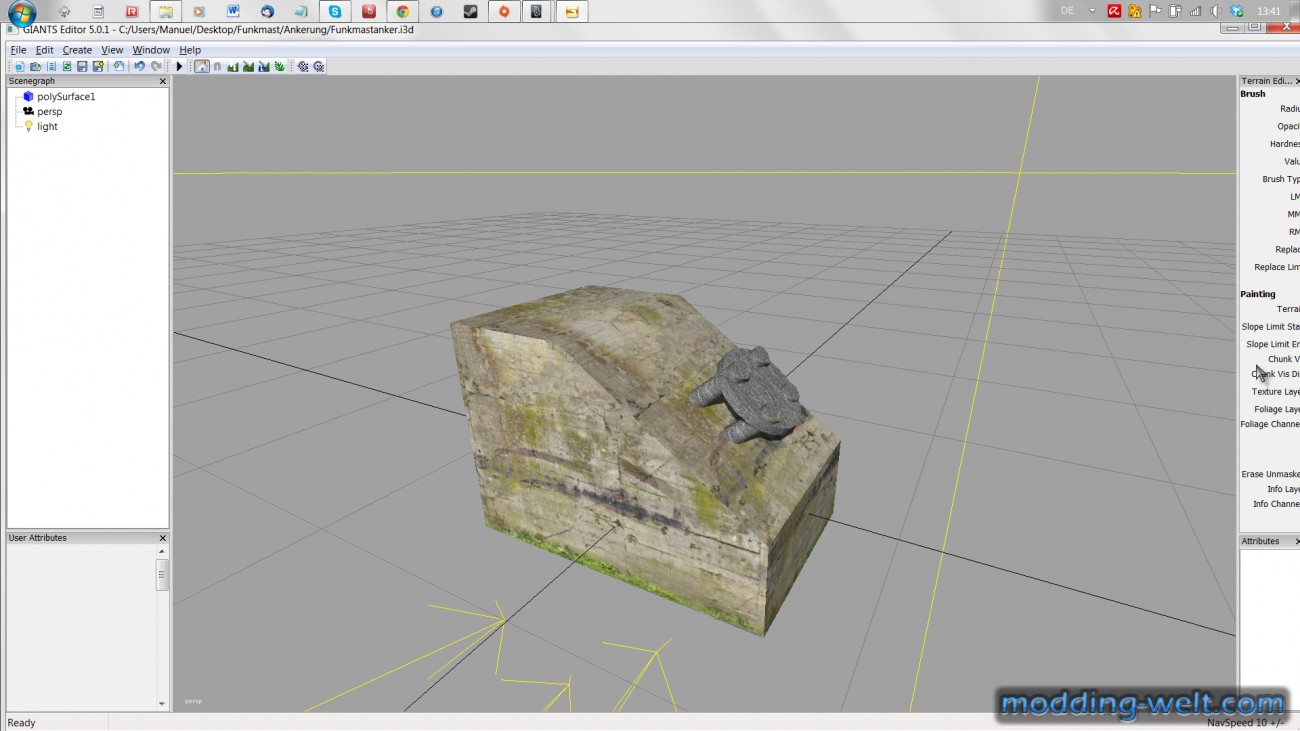The image size is (1300, 731).
Task: Click the blue cube icon beside polySurface1
Action: [x=29, y=97]
